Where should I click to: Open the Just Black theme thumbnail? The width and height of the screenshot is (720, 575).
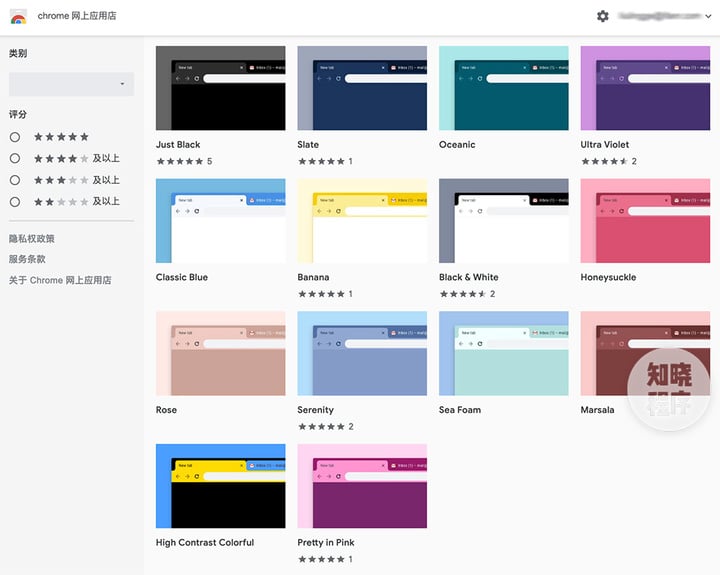point(220,88)
